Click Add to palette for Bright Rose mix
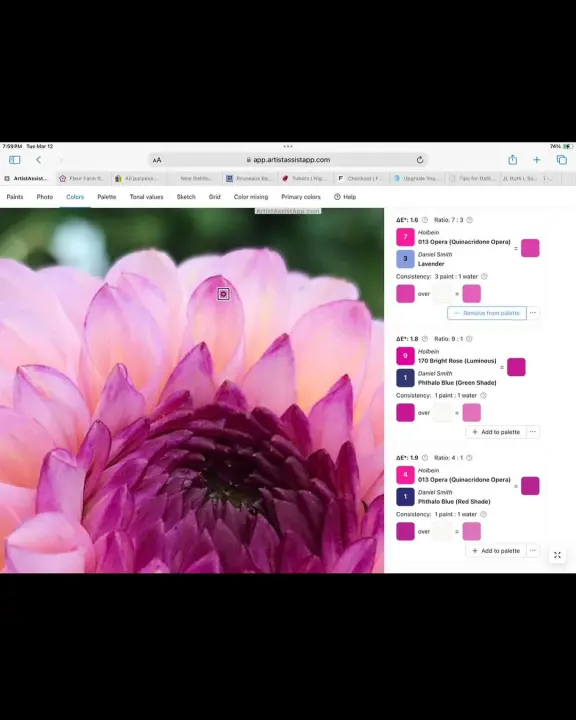This screenshot has height=720, width=576. 496,432
